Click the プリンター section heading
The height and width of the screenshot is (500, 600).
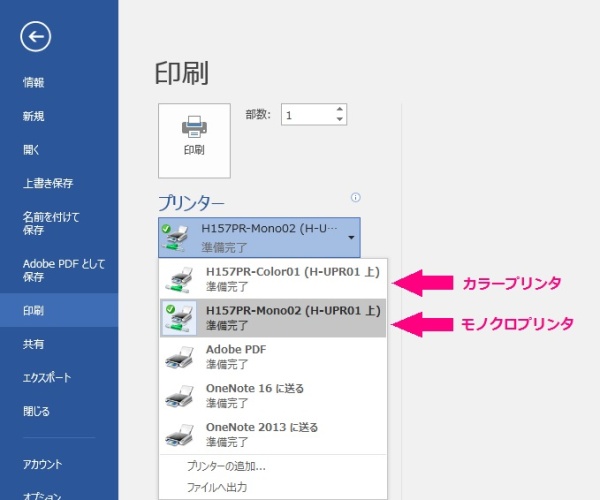191,203
